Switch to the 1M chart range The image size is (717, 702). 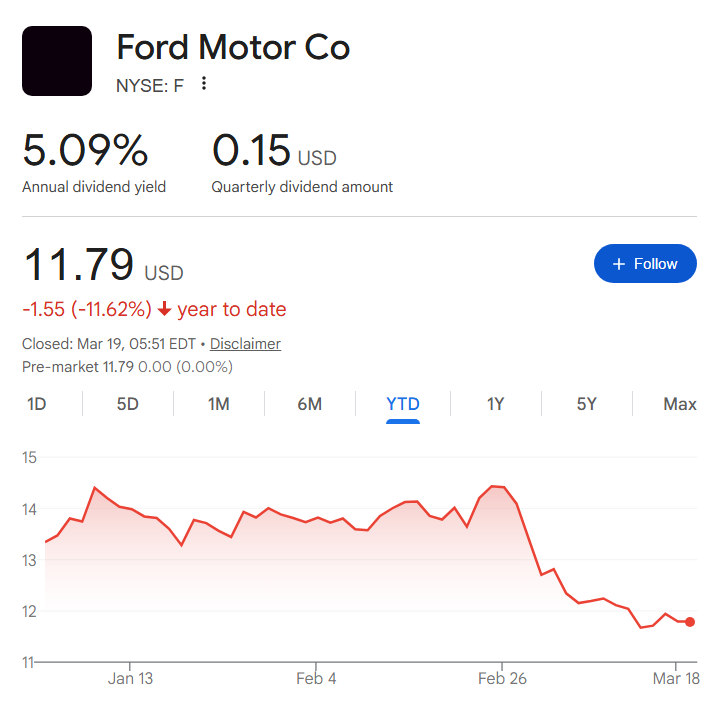(x=219, y=404)
